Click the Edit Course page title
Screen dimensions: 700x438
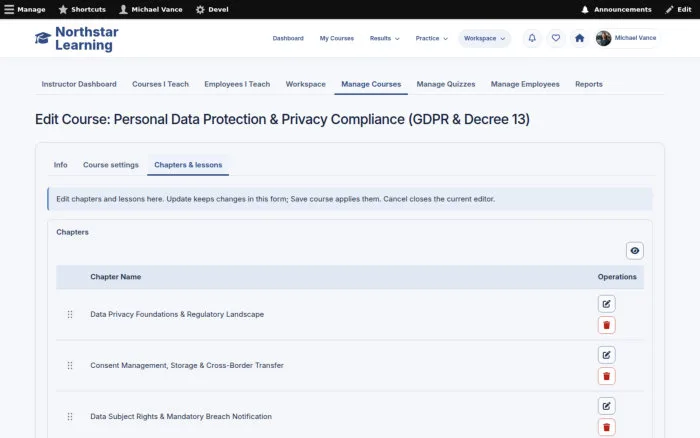pyautogui.click(x=282, y=119)
